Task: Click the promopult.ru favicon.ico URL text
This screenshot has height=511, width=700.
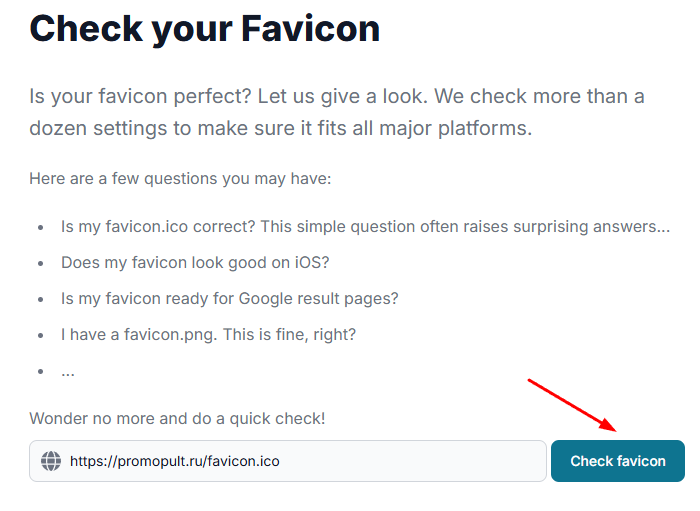Action: [175, 461]
